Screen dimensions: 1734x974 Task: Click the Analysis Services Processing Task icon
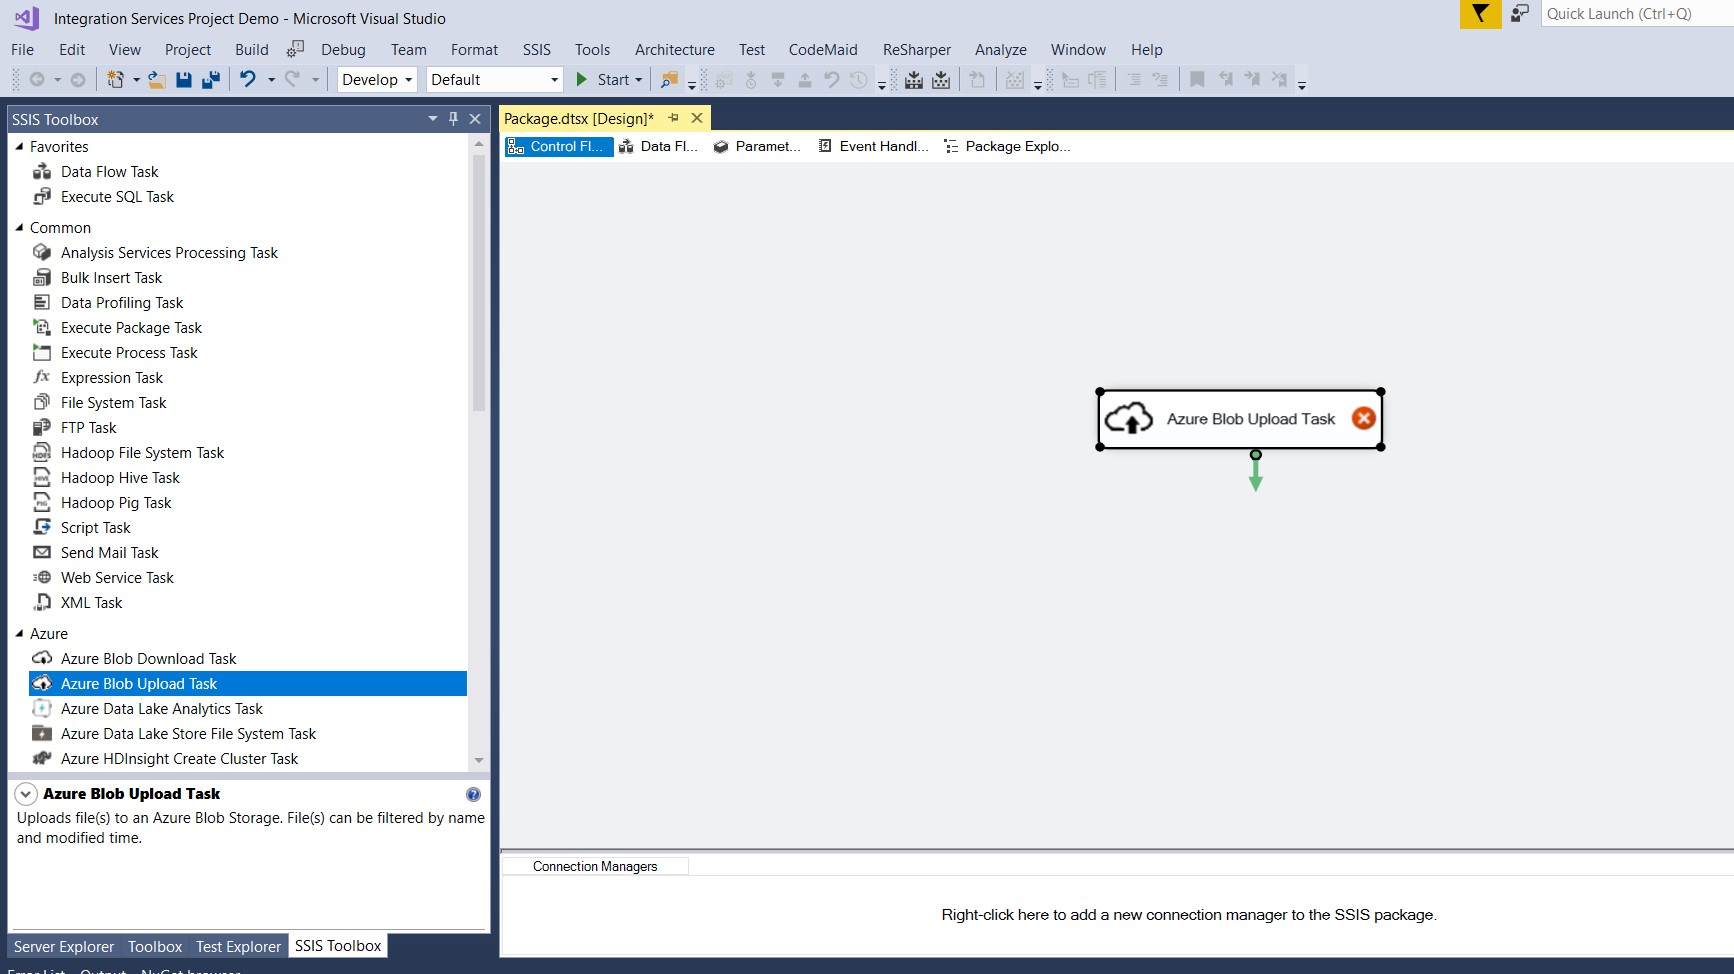(42, 253)
